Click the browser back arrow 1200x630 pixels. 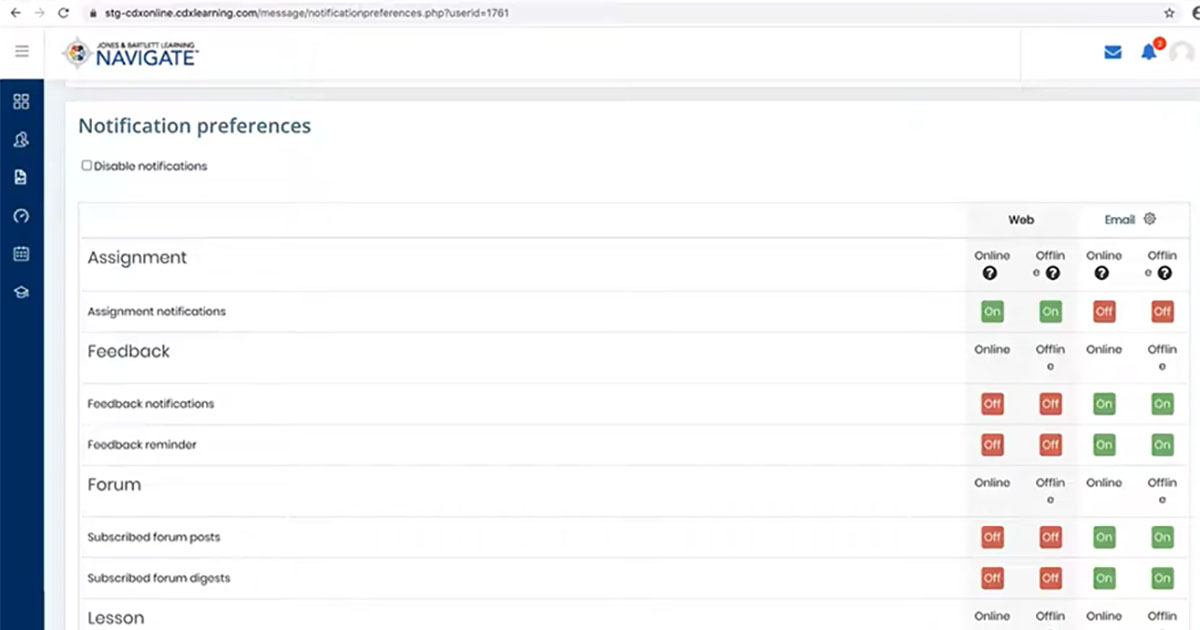tap(15, 13)
